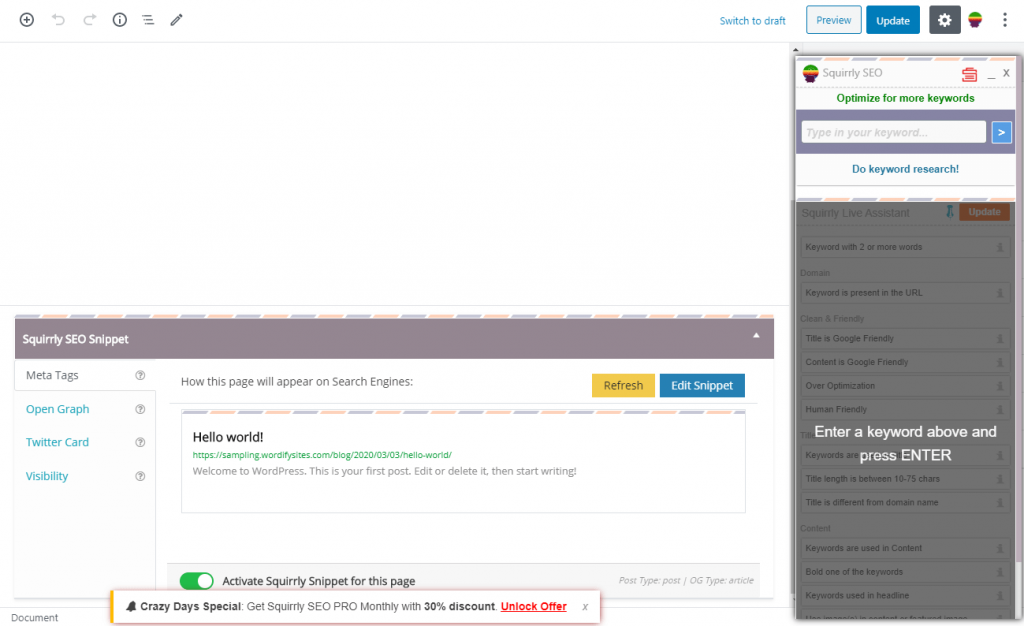Screen dimensions: 1024x626
Task: Toggle Activate Squirrly Snippet switch
Action: (197, 581)
